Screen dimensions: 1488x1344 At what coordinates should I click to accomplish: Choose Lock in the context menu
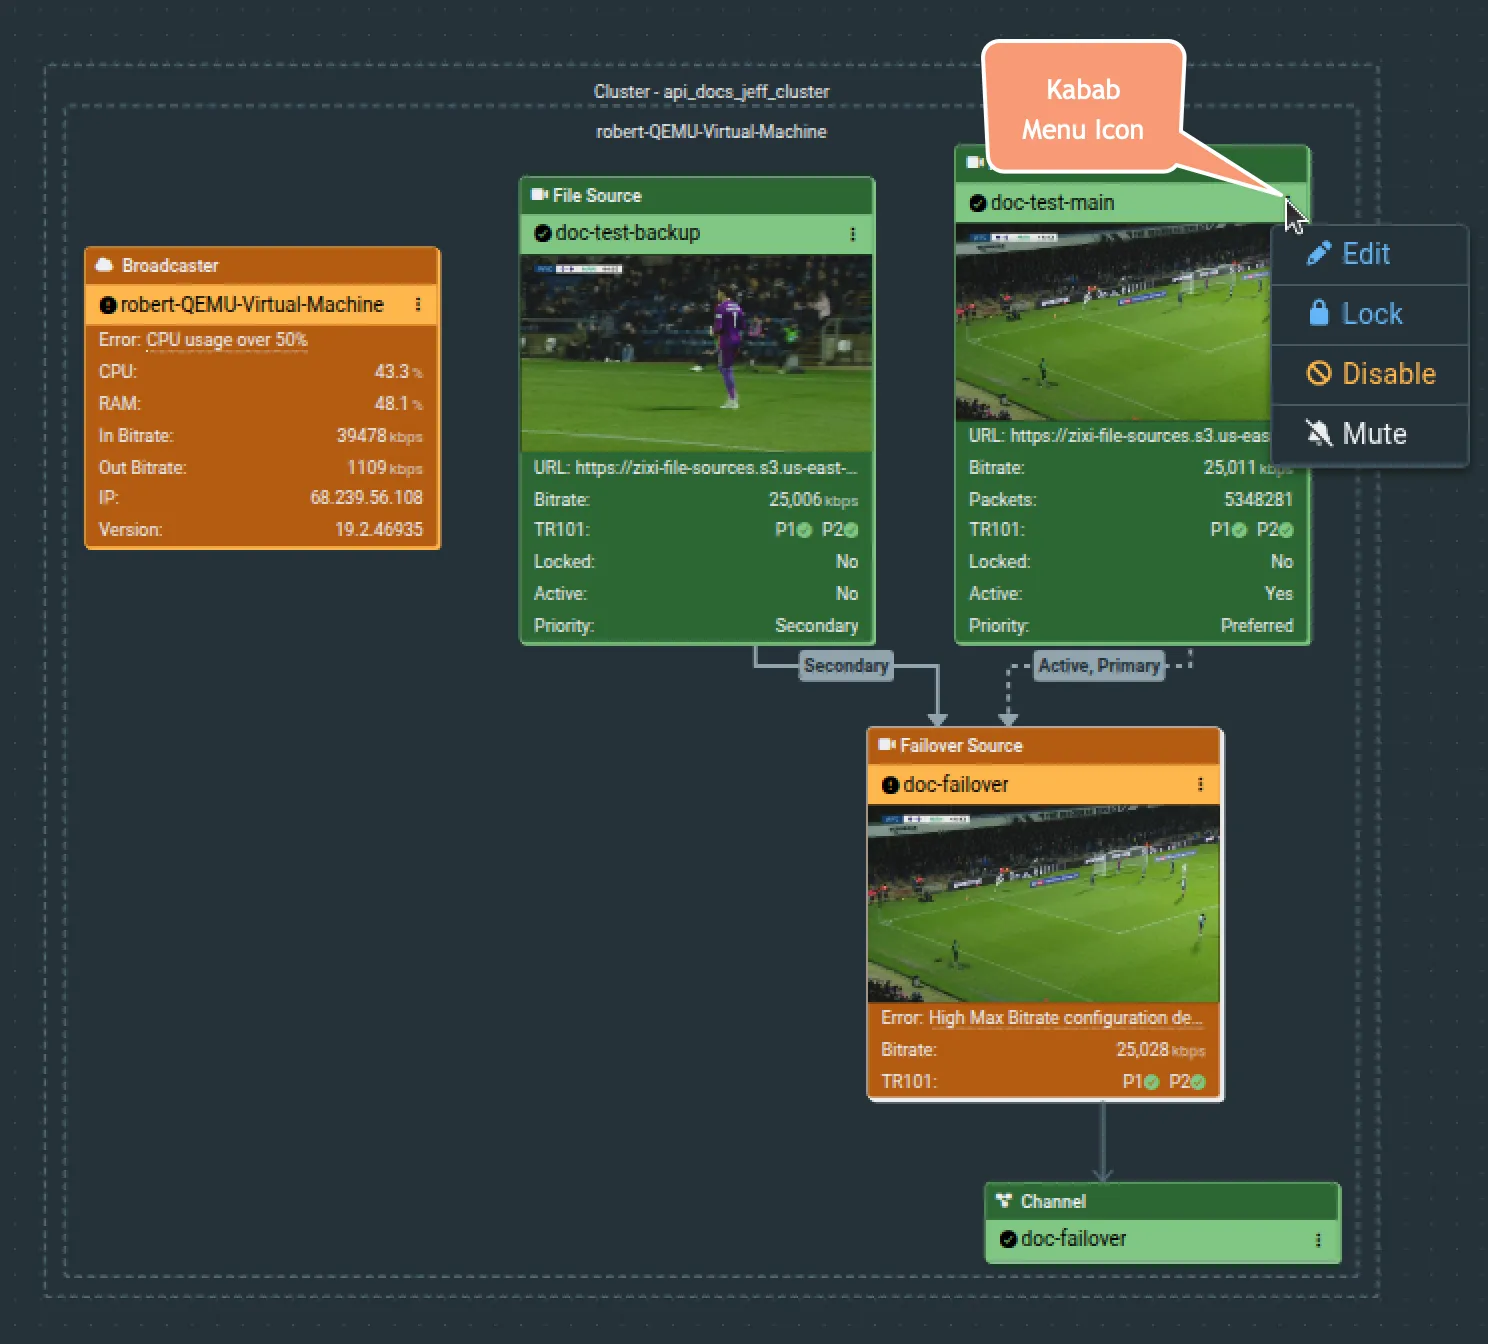[x=1369, y=314]
